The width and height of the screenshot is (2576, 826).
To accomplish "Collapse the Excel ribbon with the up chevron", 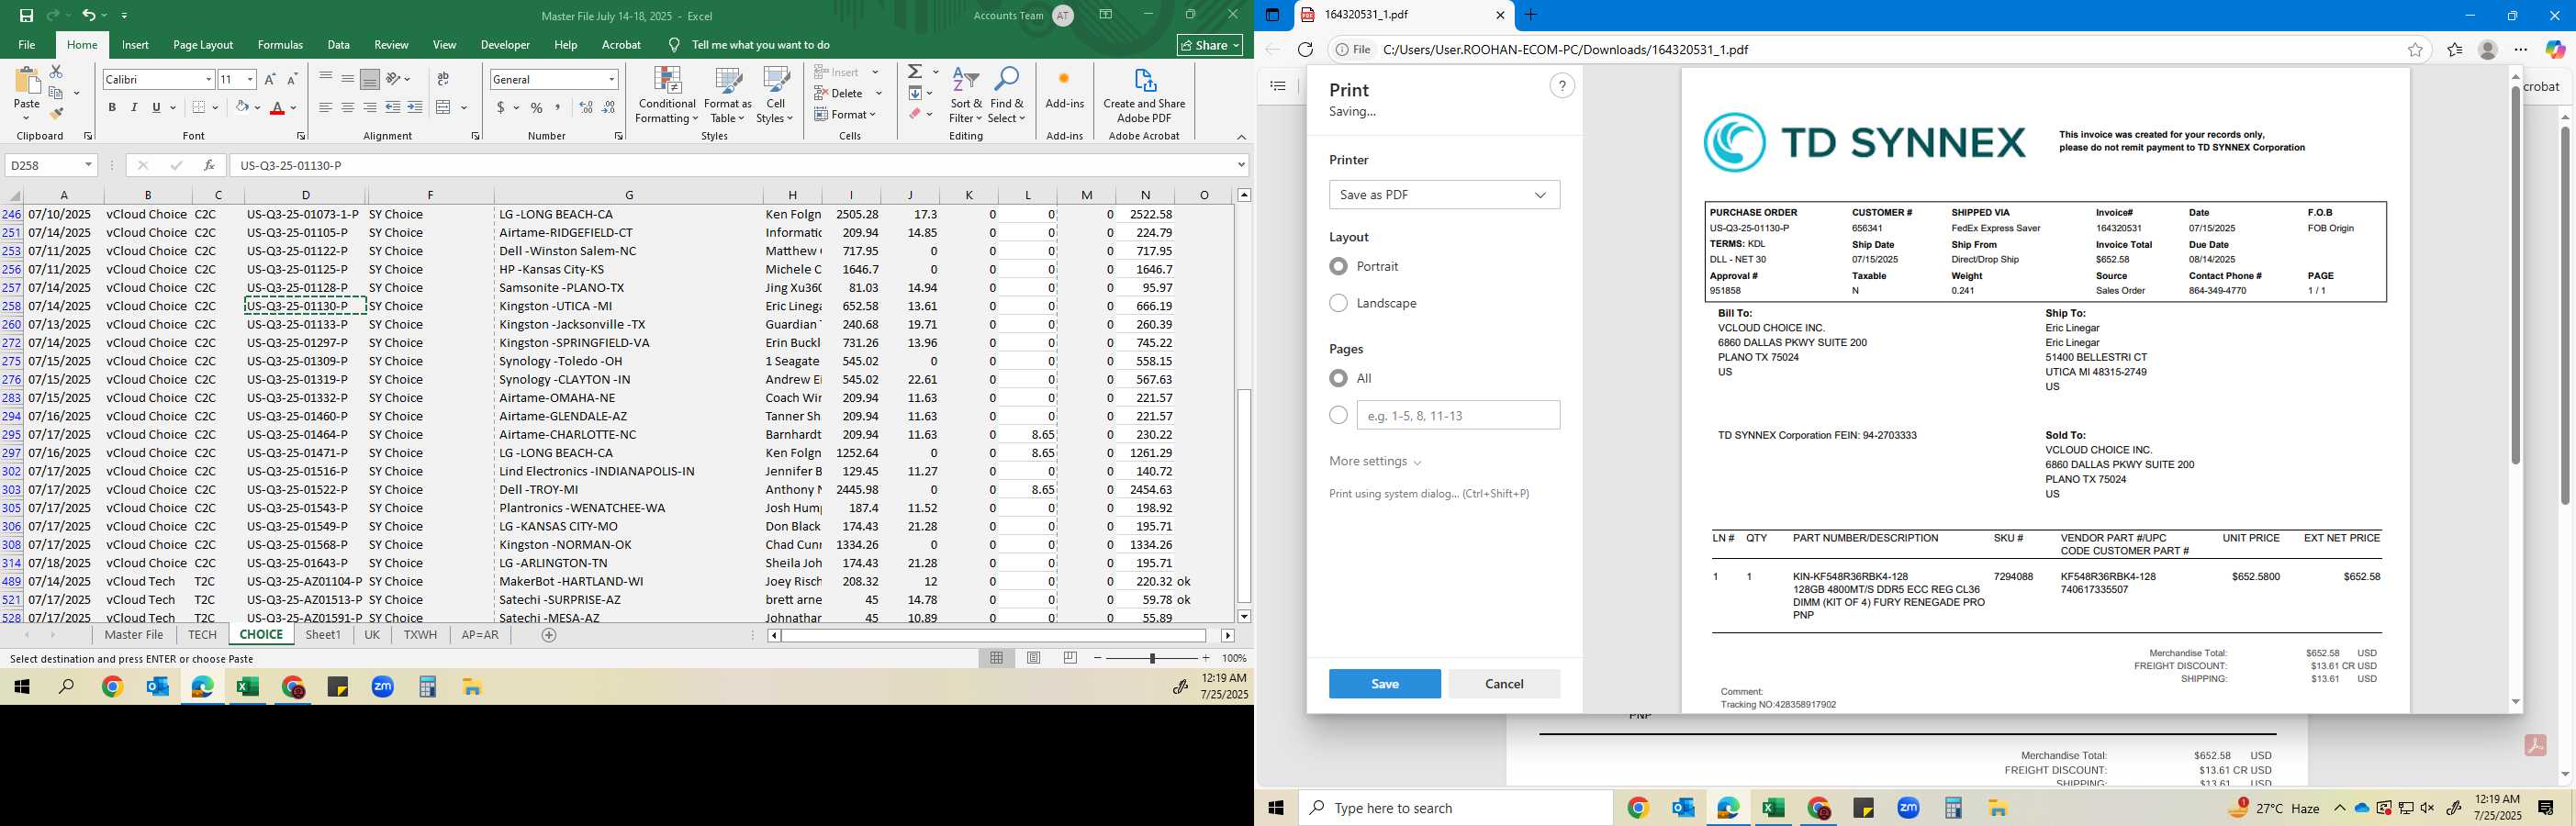I will pyautogui.click(x=1241, y=137).
